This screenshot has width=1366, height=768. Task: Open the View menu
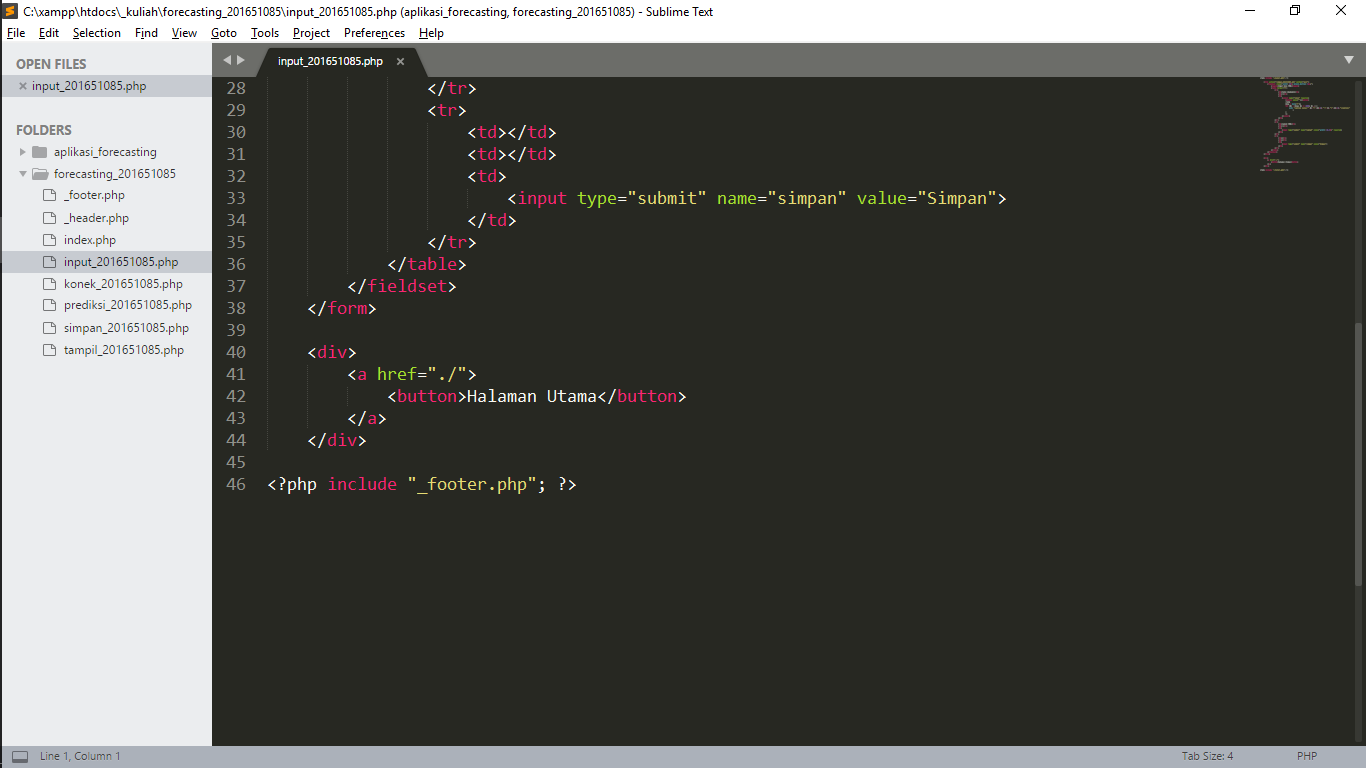[184, 33]
